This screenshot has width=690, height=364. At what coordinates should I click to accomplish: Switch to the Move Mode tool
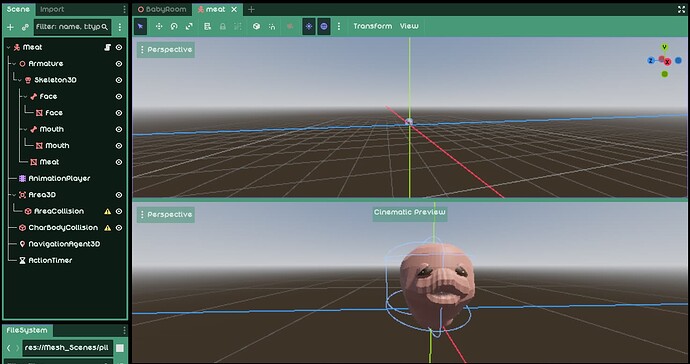pos(159,26)
